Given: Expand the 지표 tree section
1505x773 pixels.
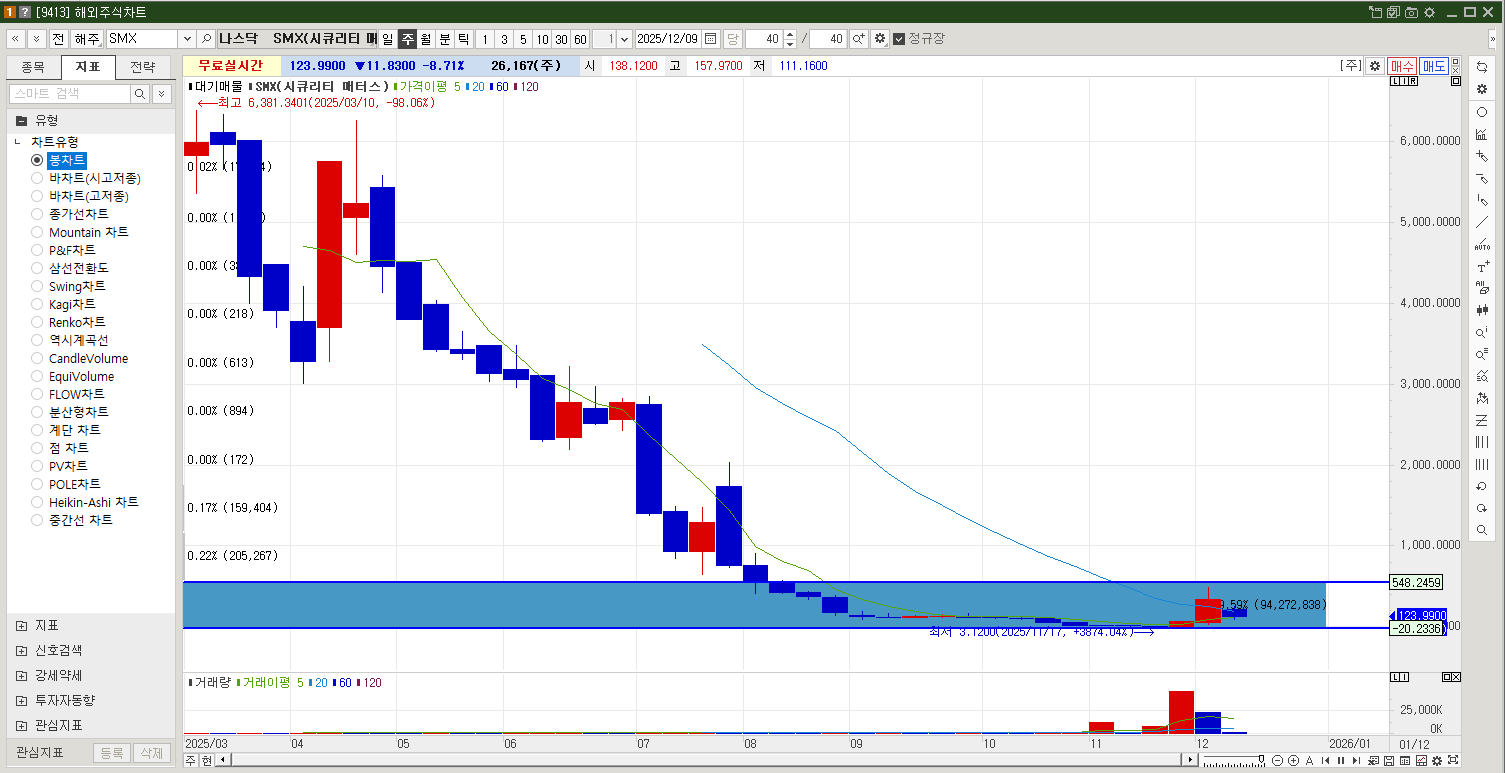Looking at the screenshot, I should (22, 625).
